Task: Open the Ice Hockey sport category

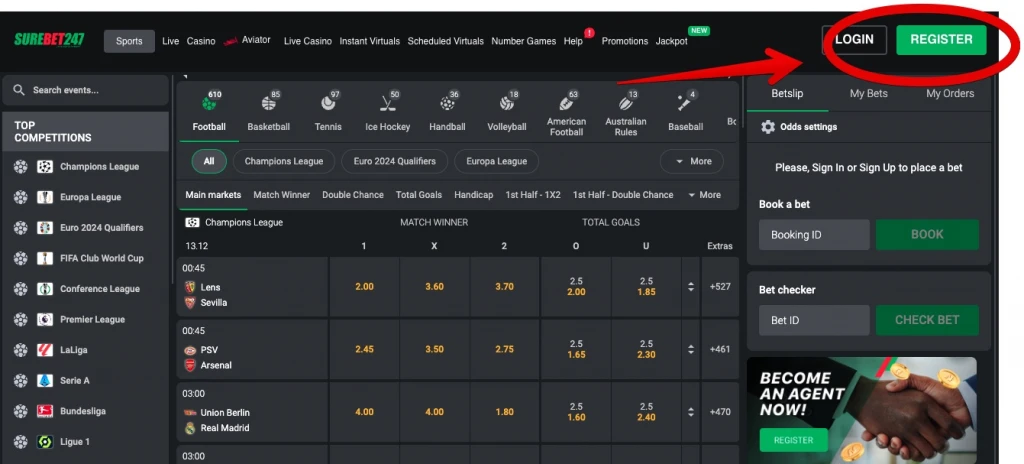Action: coord(387,104)
